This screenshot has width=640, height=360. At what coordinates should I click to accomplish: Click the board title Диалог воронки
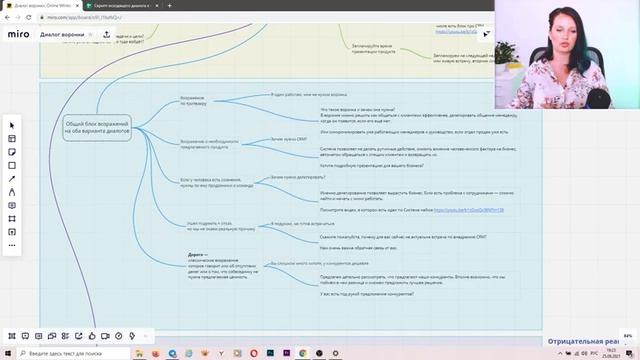62,35
